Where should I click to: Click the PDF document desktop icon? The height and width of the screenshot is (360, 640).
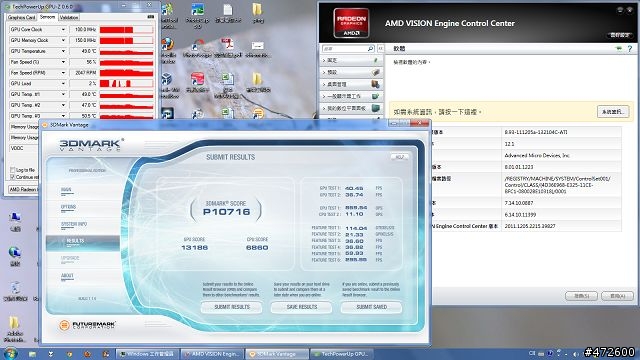227,49
